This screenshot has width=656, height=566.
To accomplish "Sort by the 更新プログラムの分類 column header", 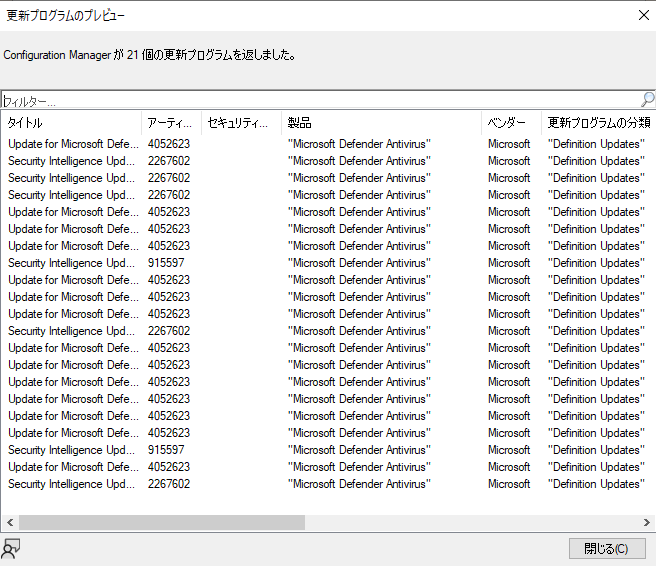I will tap(599, 123).
